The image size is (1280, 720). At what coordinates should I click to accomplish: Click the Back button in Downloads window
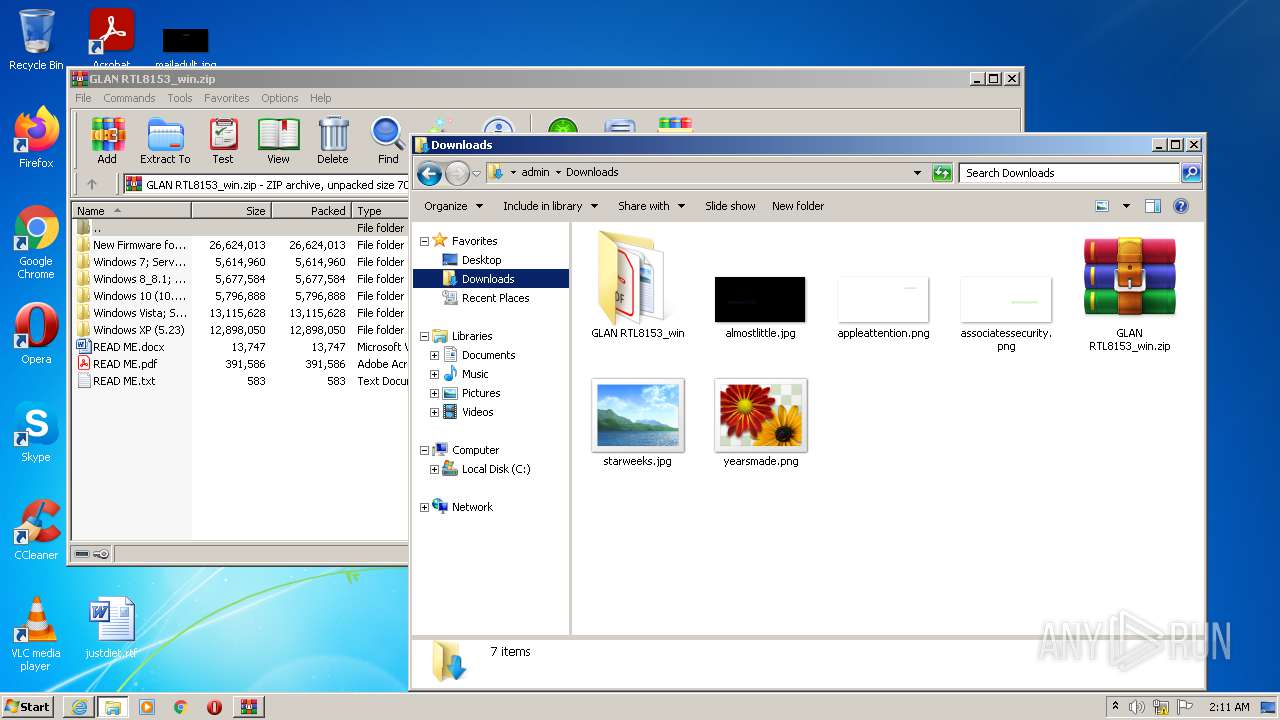[x=429, y=173]
